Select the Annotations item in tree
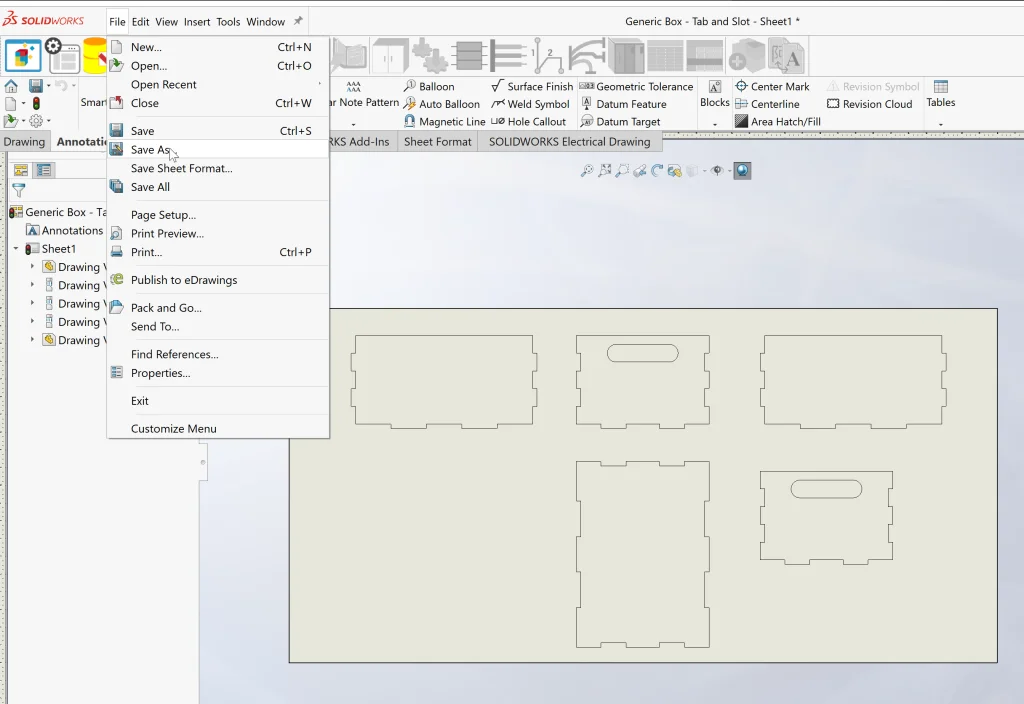 pyautogui.click(x=72, y=231)
